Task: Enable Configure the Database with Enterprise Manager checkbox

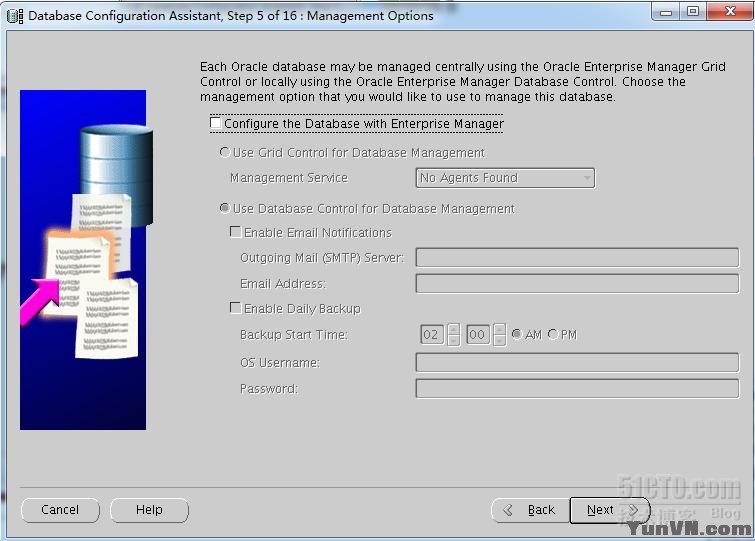Action: pos(216,123)
